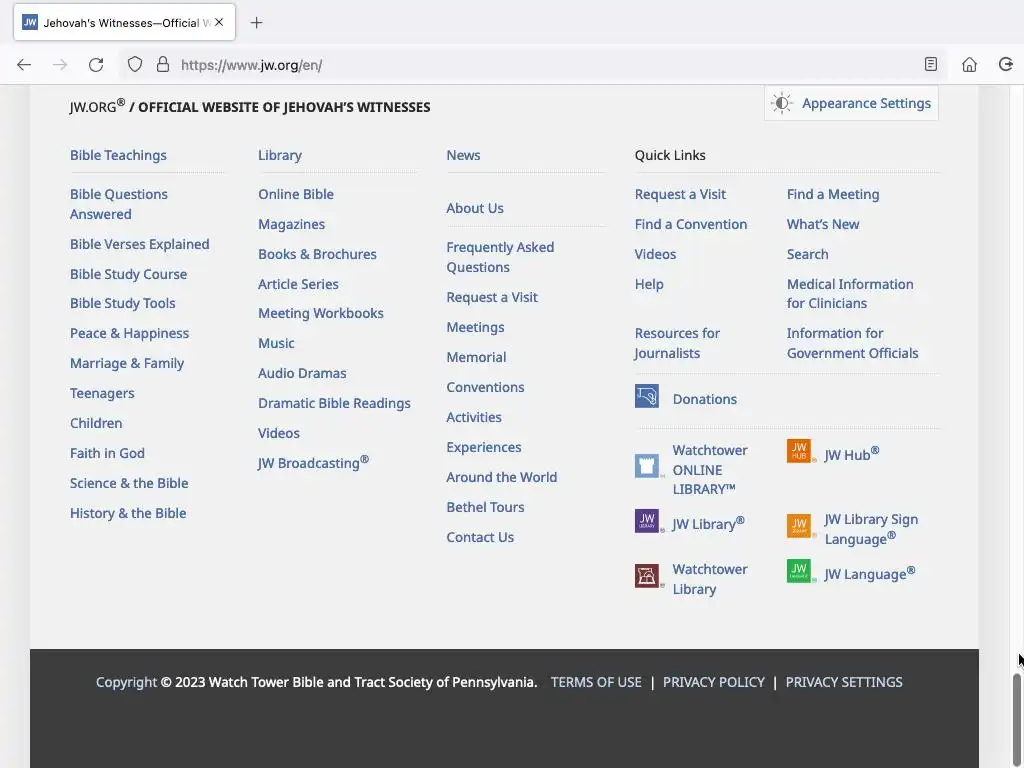Open JW Broadcasting link
The height and width of the screenshot is (768, 1024).
(x=313, y=462)
